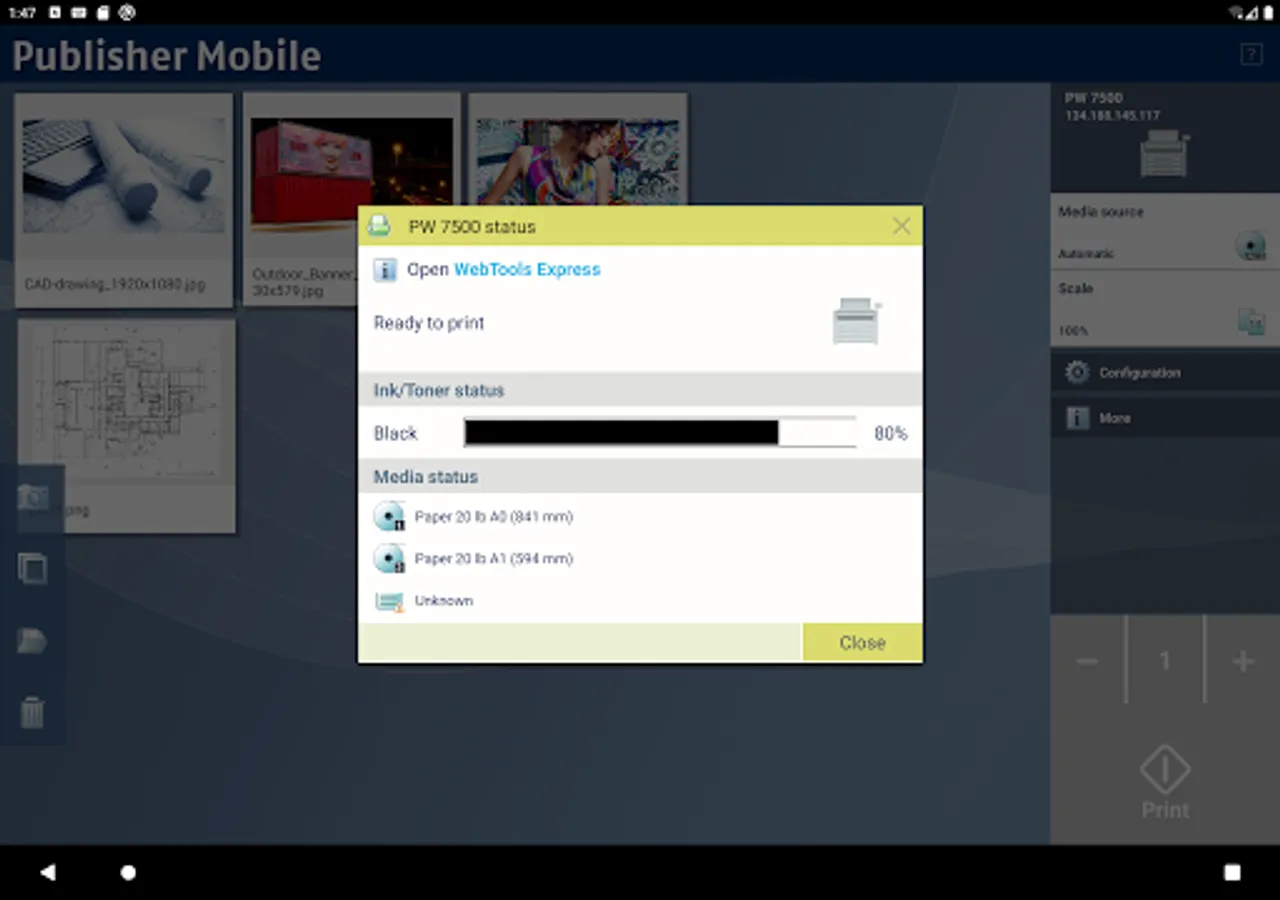Increase copies with plus button
The width and height of the screenshot is (1280, 900).
[x=1243, y=661]
